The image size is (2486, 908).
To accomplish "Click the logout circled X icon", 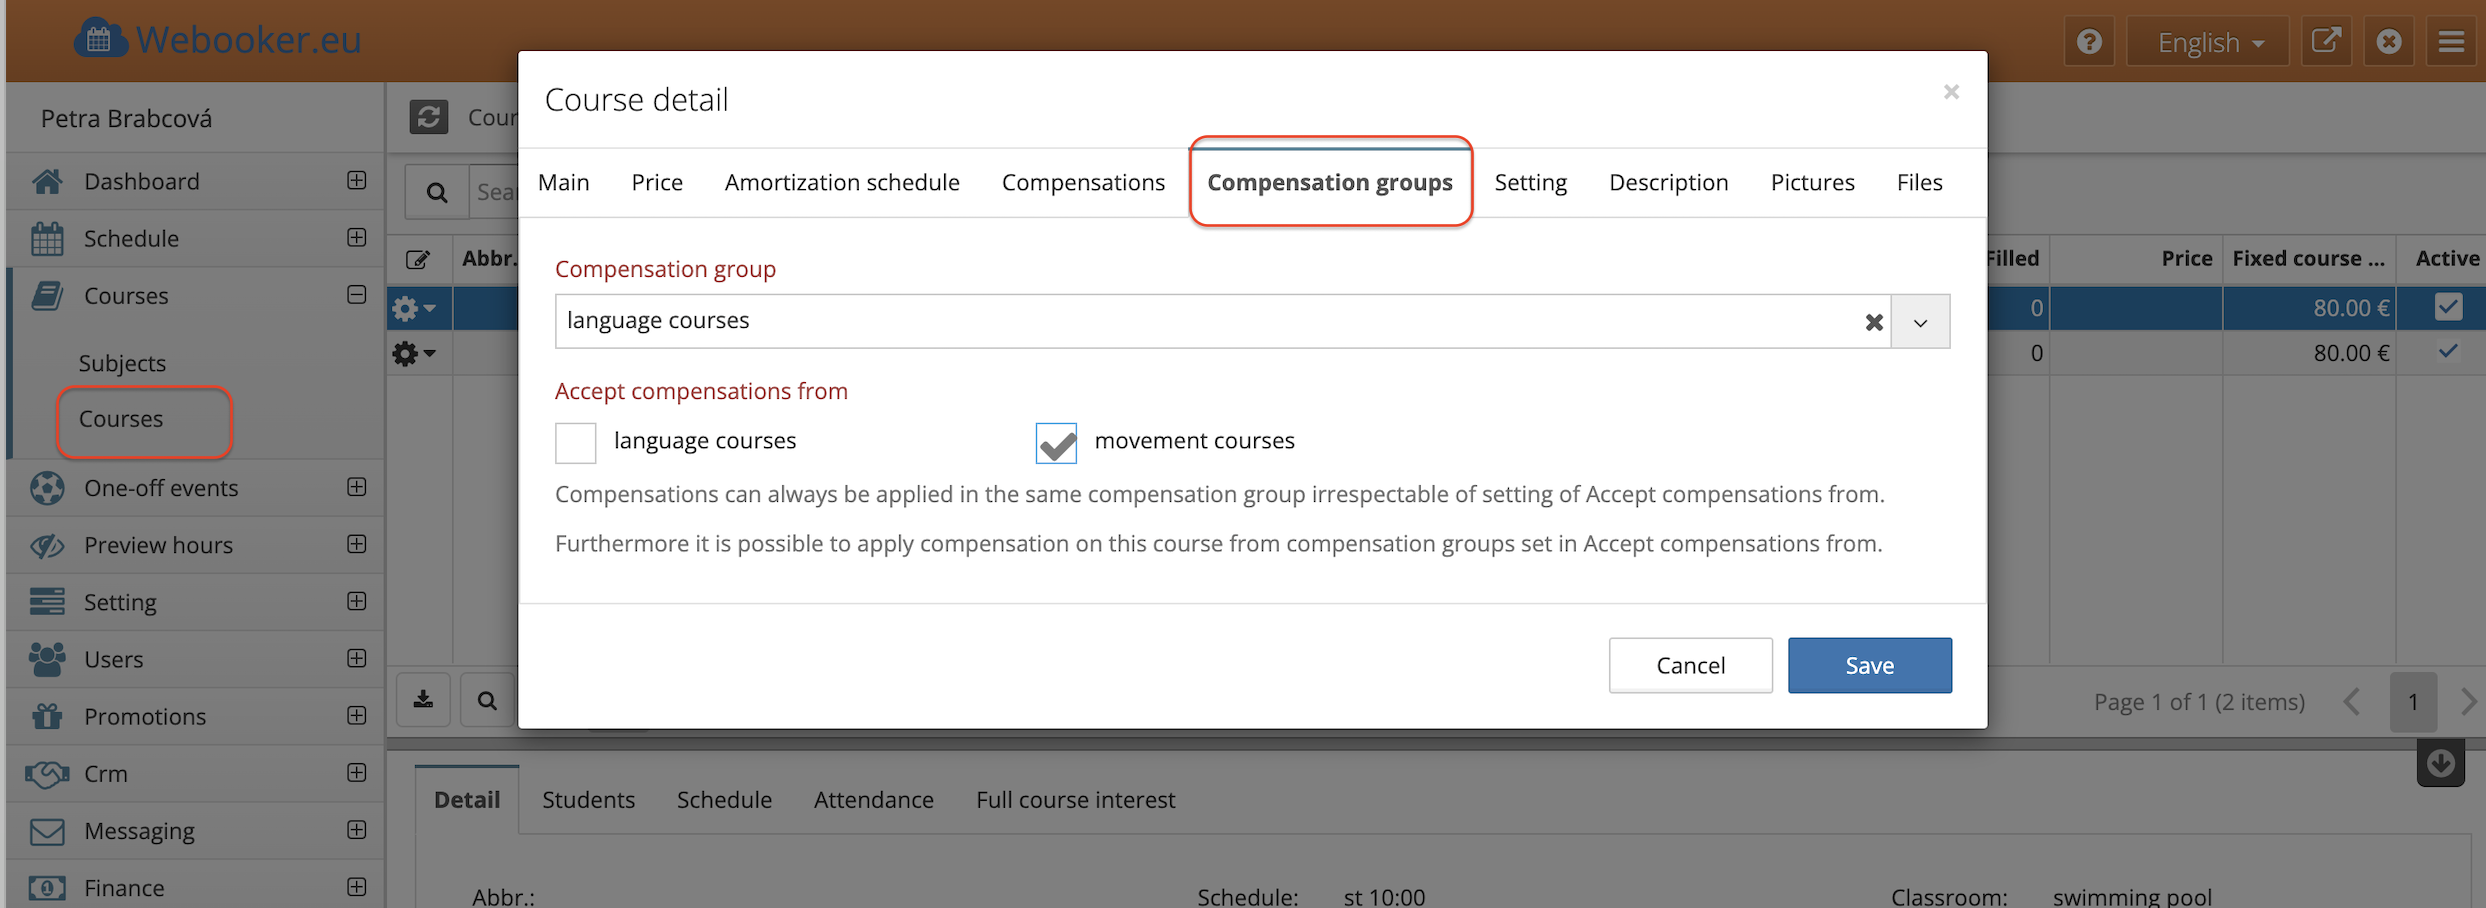I will pyautogui.click(x=2389, y=42).
